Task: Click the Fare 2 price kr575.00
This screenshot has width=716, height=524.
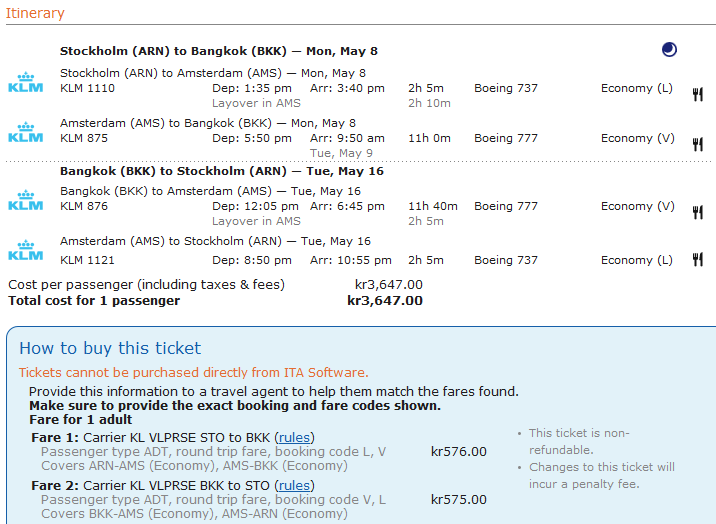Action: point(459,499)
